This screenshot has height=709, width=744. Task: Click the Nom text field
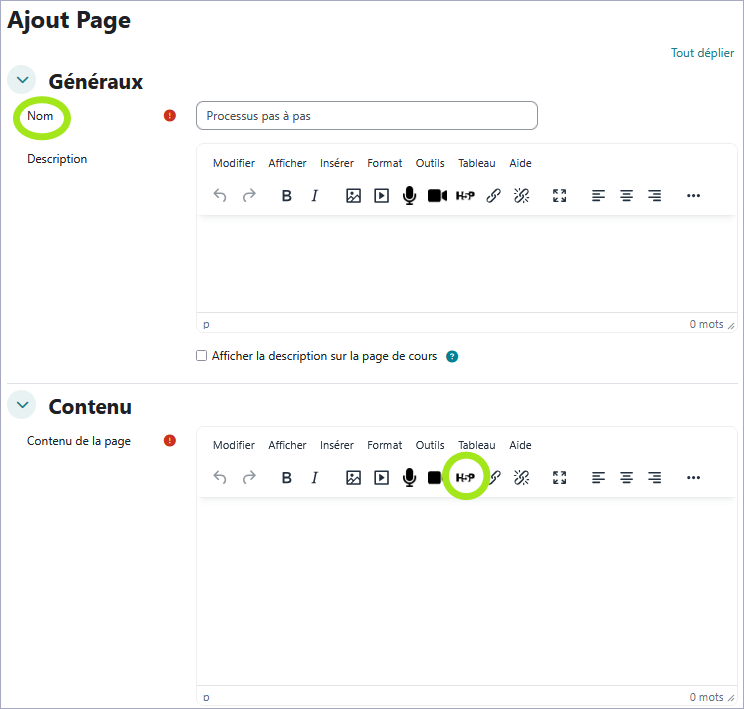(x=367, y=116)
